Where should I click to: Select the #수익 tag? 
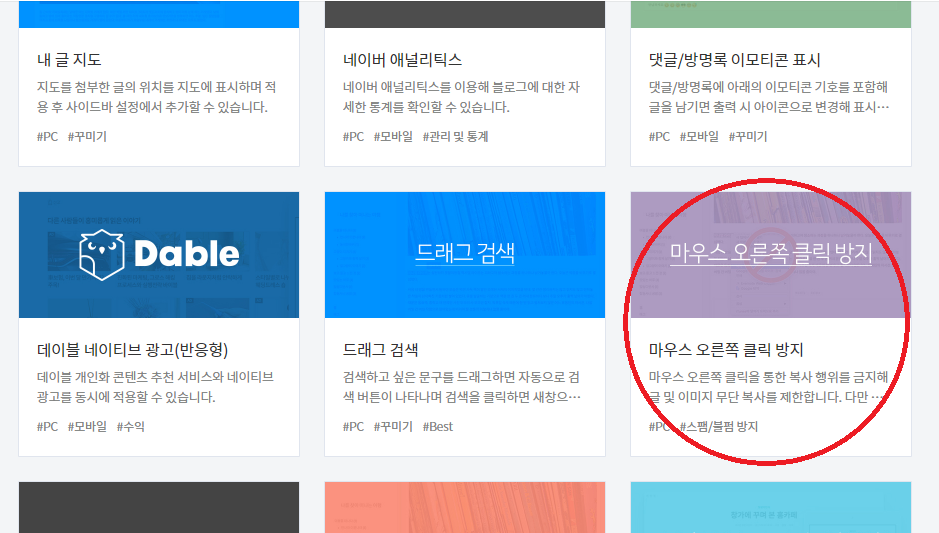(131, 426)
